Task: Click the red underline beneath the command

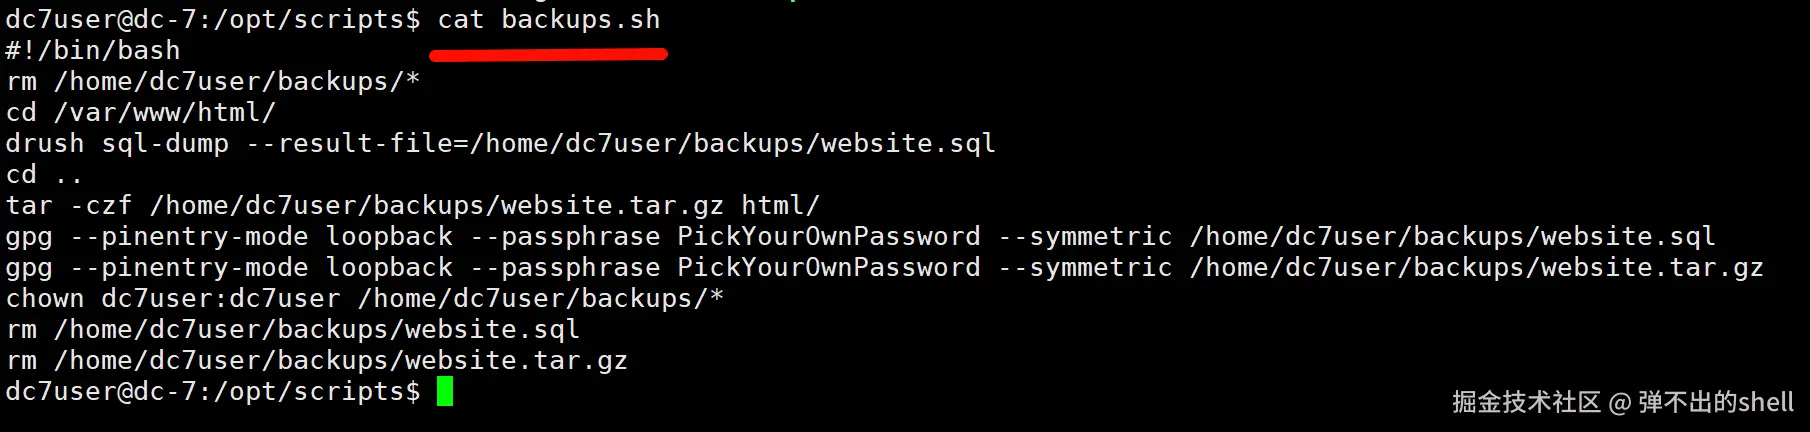Action: (549, 55)
